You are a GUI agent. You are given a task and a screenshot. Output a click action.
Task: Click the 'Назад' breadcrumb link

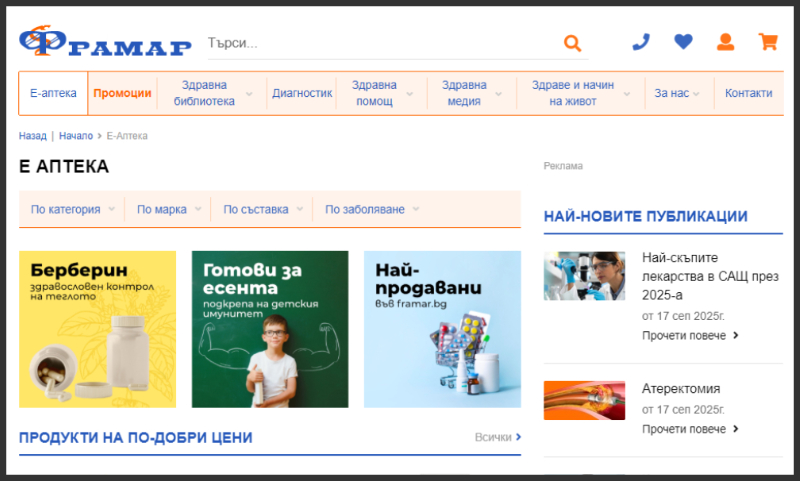tap(32, 136)
